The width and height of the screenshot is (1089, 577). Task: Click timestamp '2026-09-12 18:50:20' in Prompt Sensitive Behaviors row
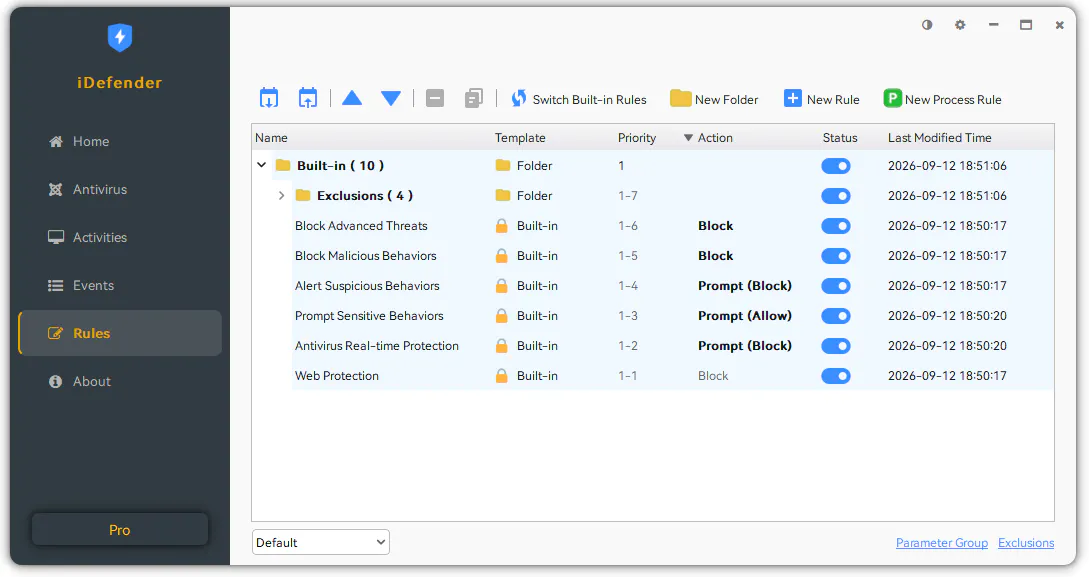947,316
